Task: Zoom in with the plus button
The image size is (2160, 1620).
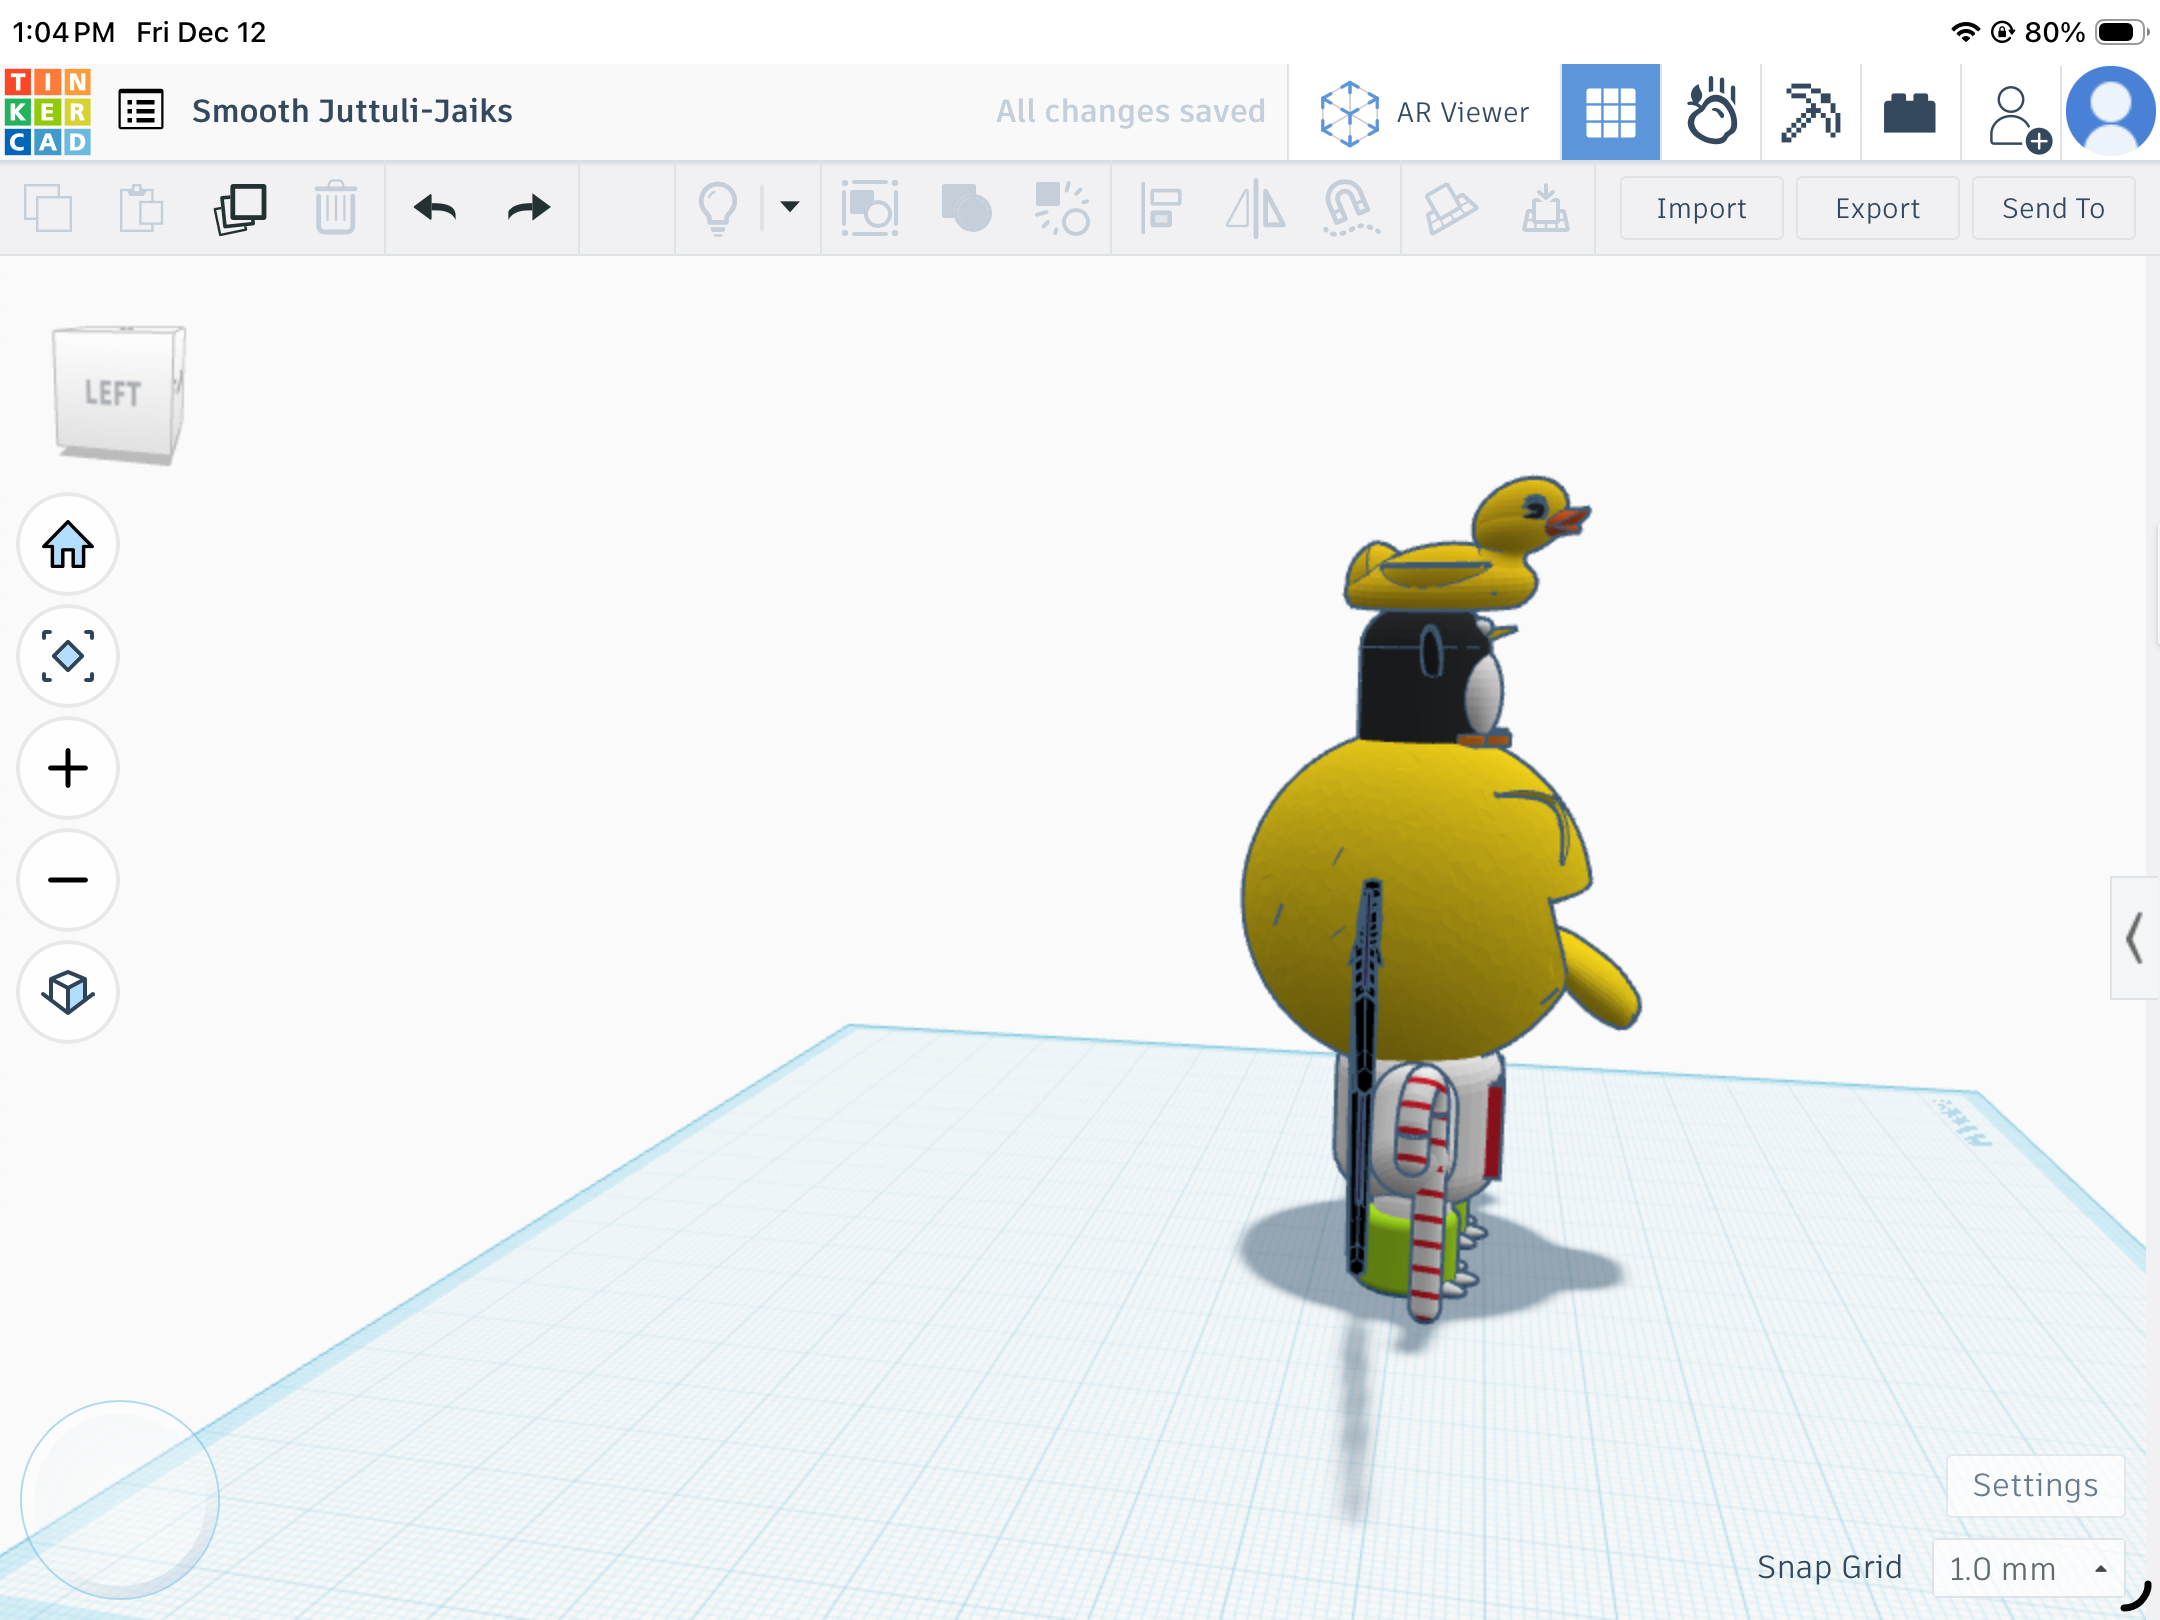Action: pyautogui.click(x=68, y=768)
